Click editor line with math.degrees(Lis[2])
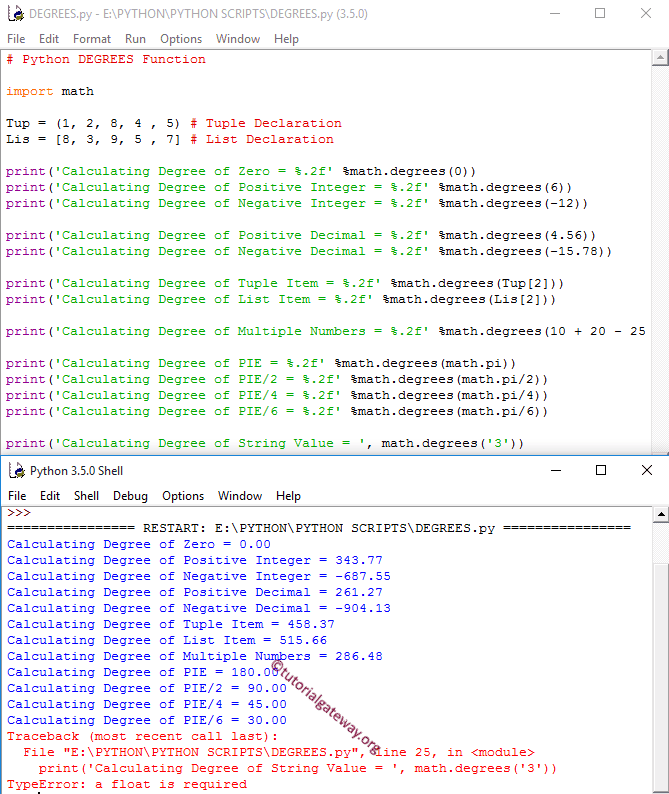The image size is (669, 794). pos(281,300)
